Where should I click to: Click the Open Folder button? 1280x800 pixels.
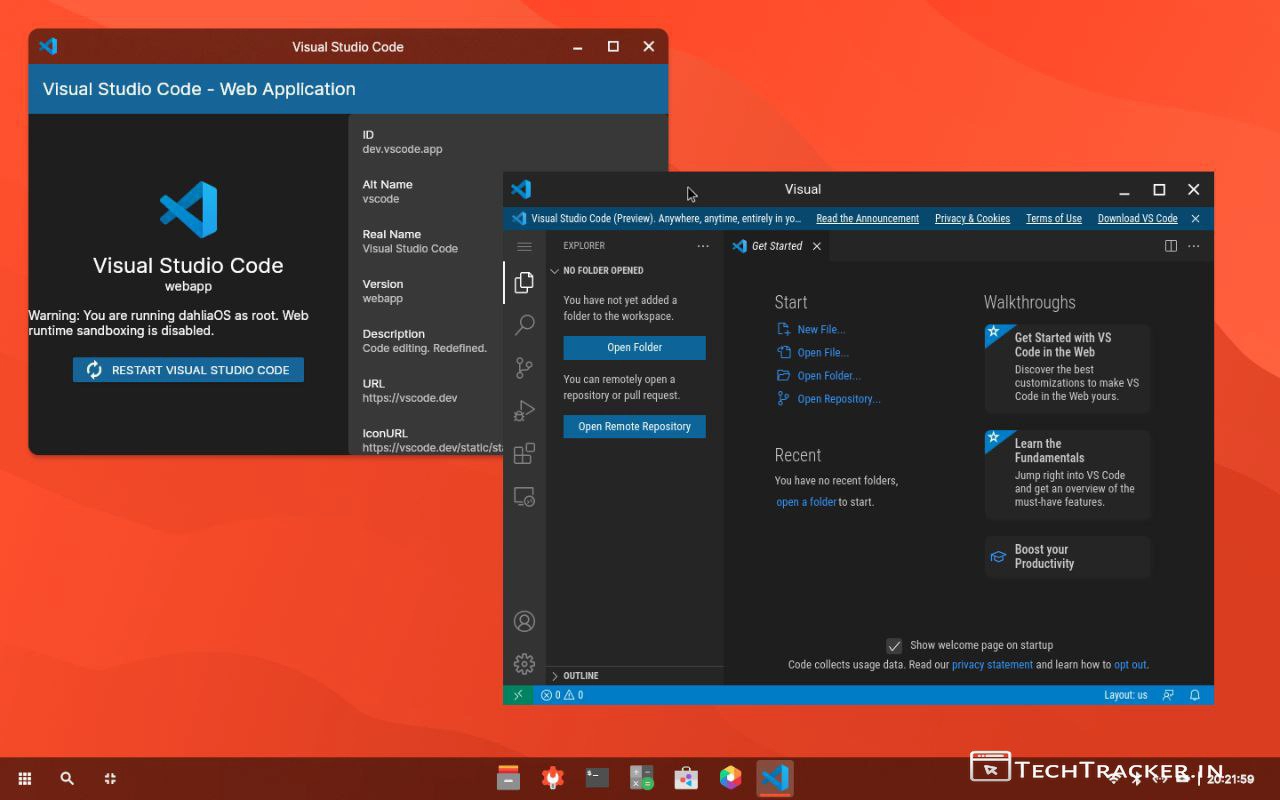634,348
